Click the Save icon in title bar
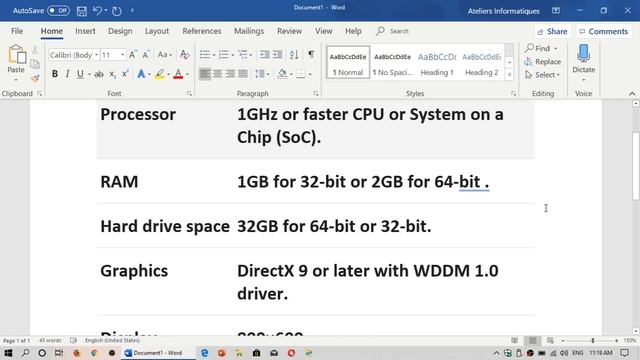This screenshot has width=640, height=360. click(x=82, y=11)
